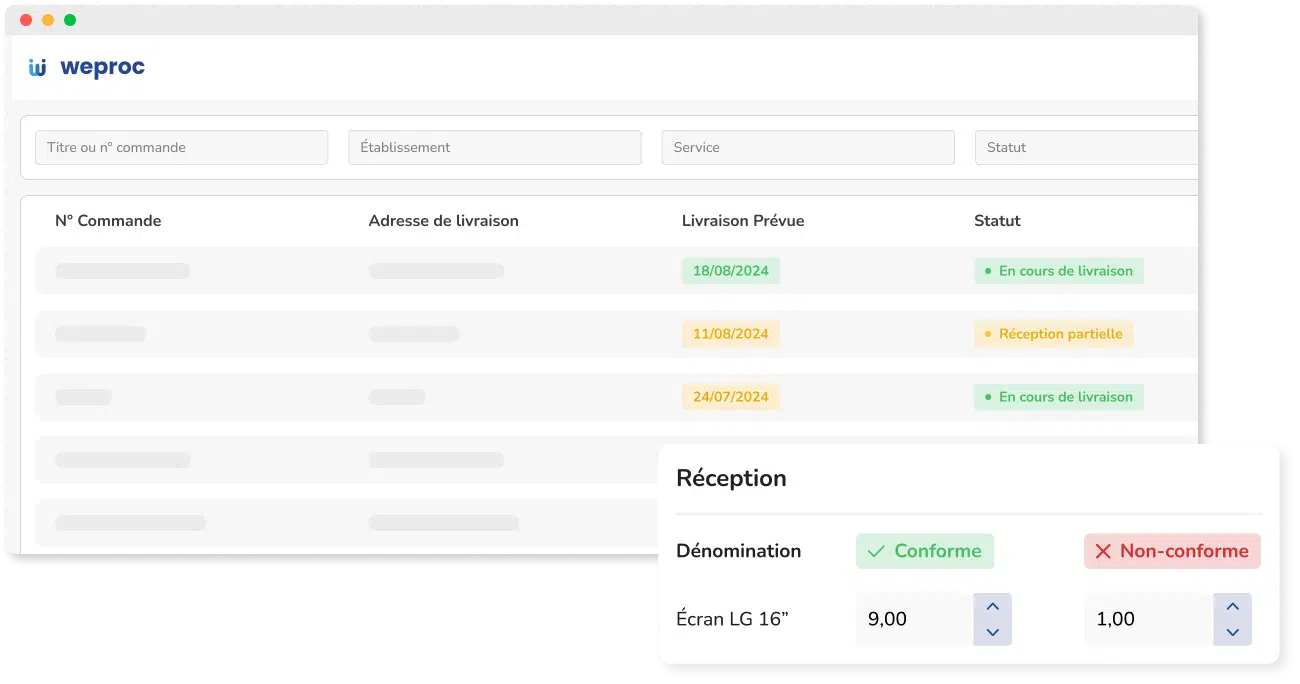Sort by the Livraison Prévue column header
Screen dimensions: 1300x684
742,221
